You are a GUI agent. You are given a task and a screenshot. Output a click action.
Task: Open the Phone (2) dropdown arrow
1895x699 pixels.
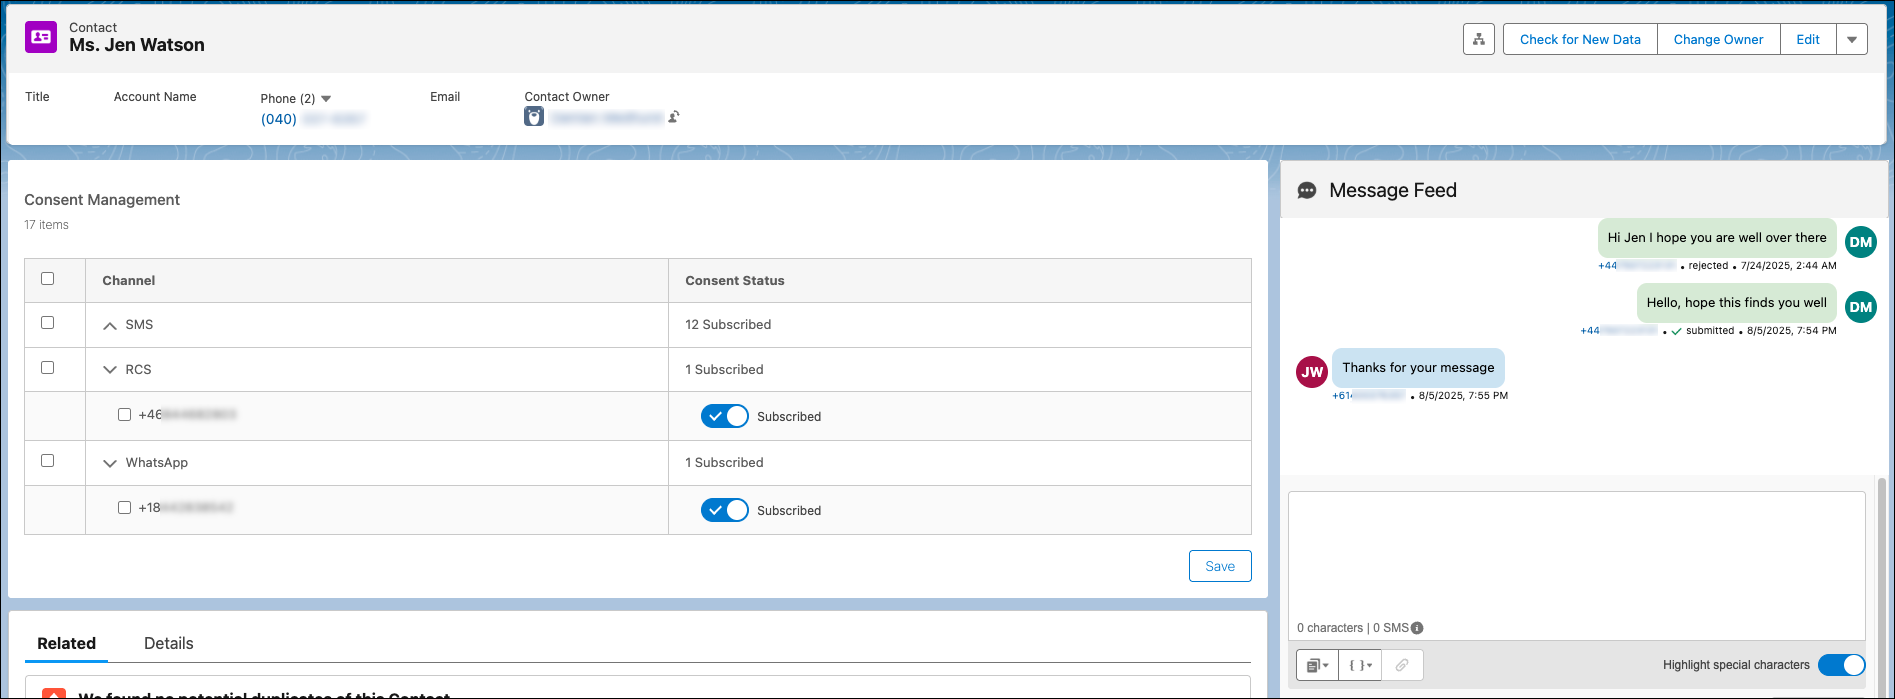(326, 99)
